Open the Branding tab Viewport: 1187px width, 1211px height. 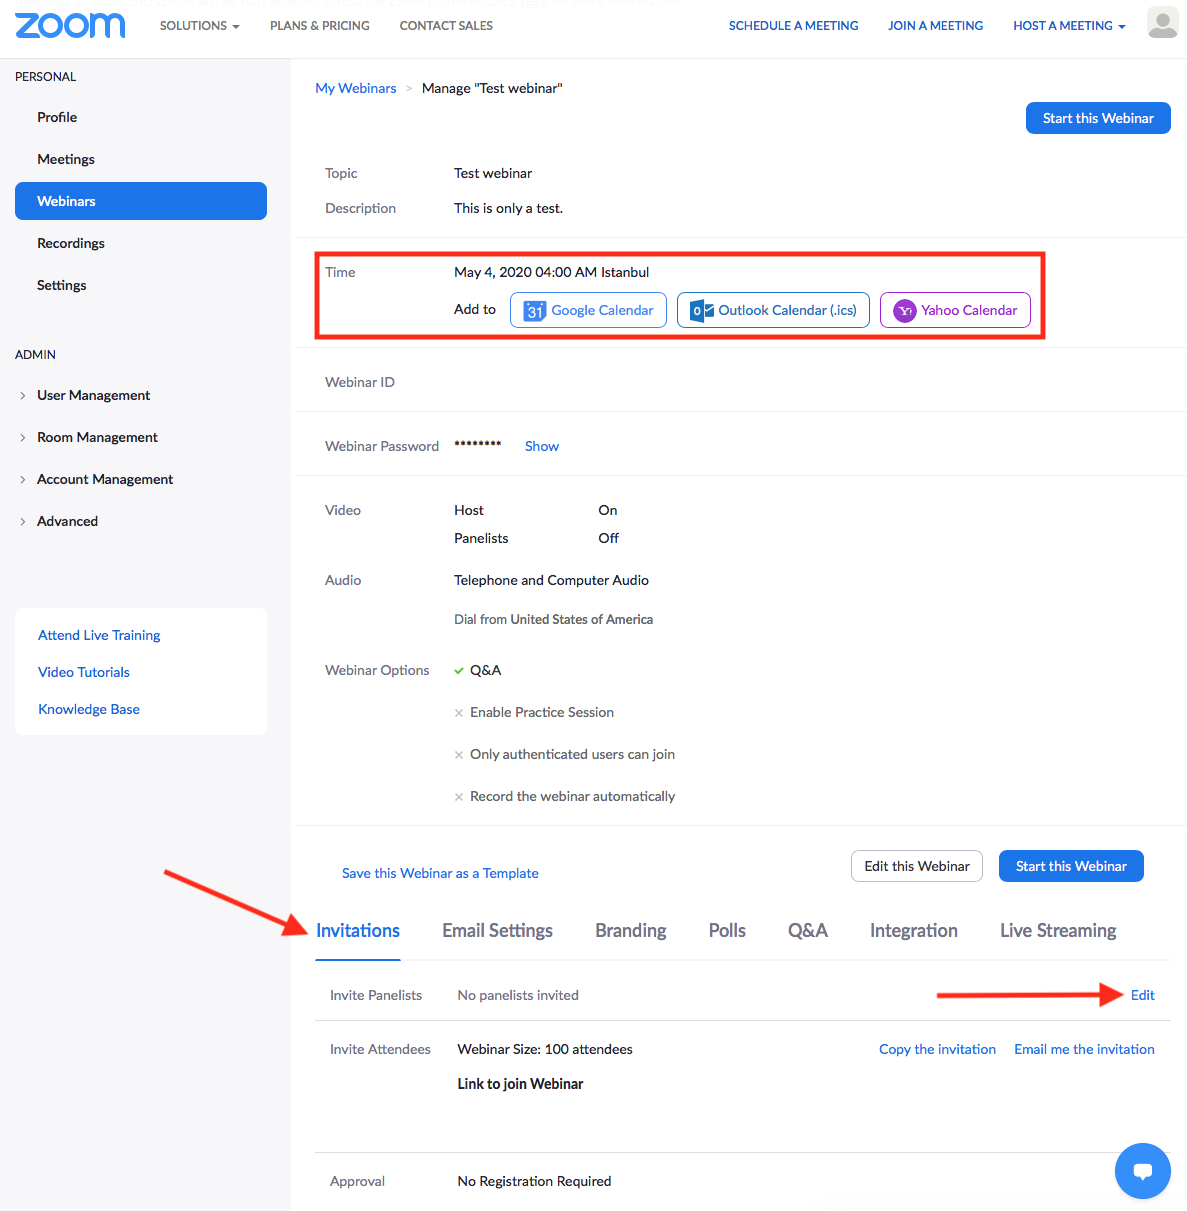point(630,931)
